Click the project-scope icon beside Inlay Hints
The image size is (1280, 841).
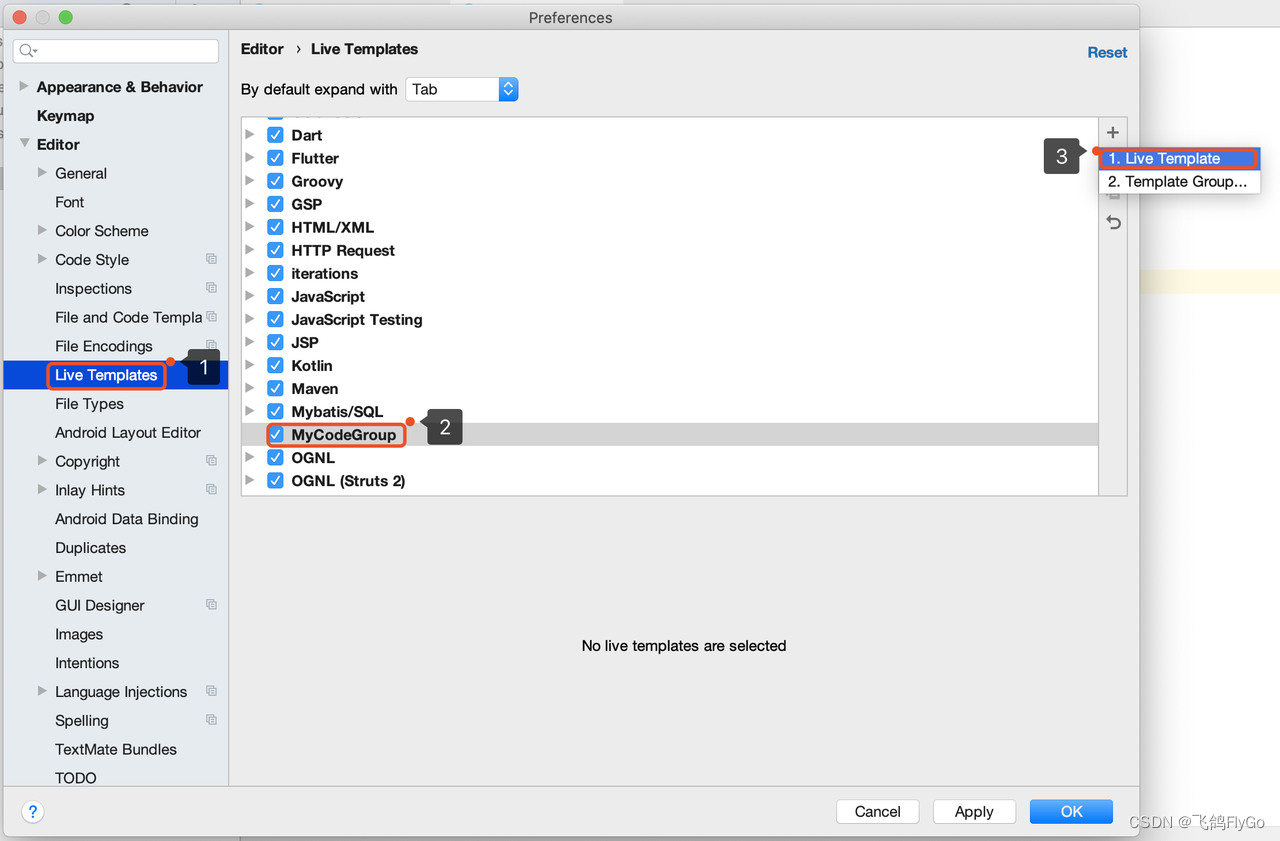pyautogui.click(x=211, y=490)
